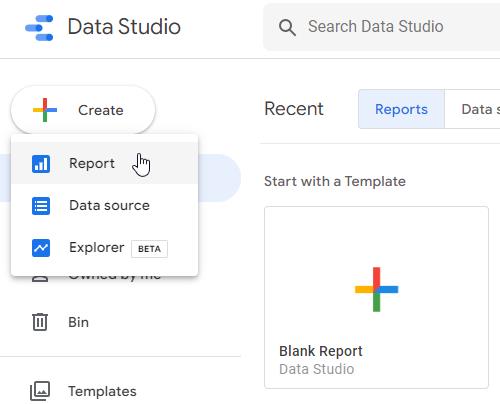The image size is (500, 404).
Task: Click the Data Studio logo icon
Action: 39,28
